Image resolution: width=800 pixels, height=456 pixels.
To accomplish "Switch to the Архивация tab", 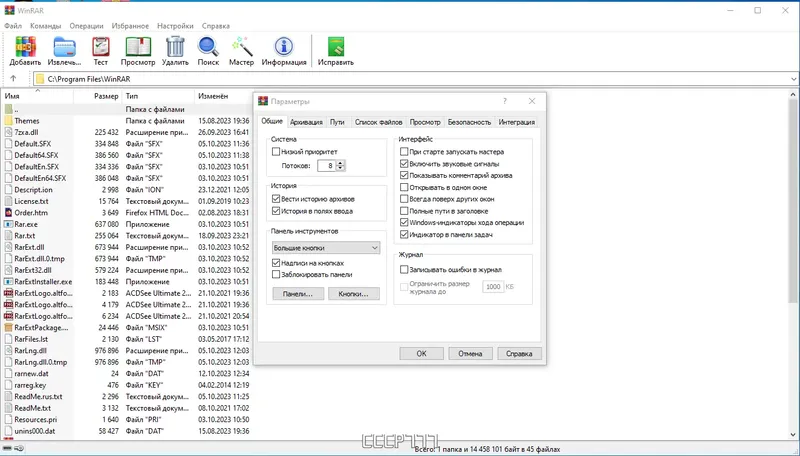I will pyautogui.click(x=306, y=122).
